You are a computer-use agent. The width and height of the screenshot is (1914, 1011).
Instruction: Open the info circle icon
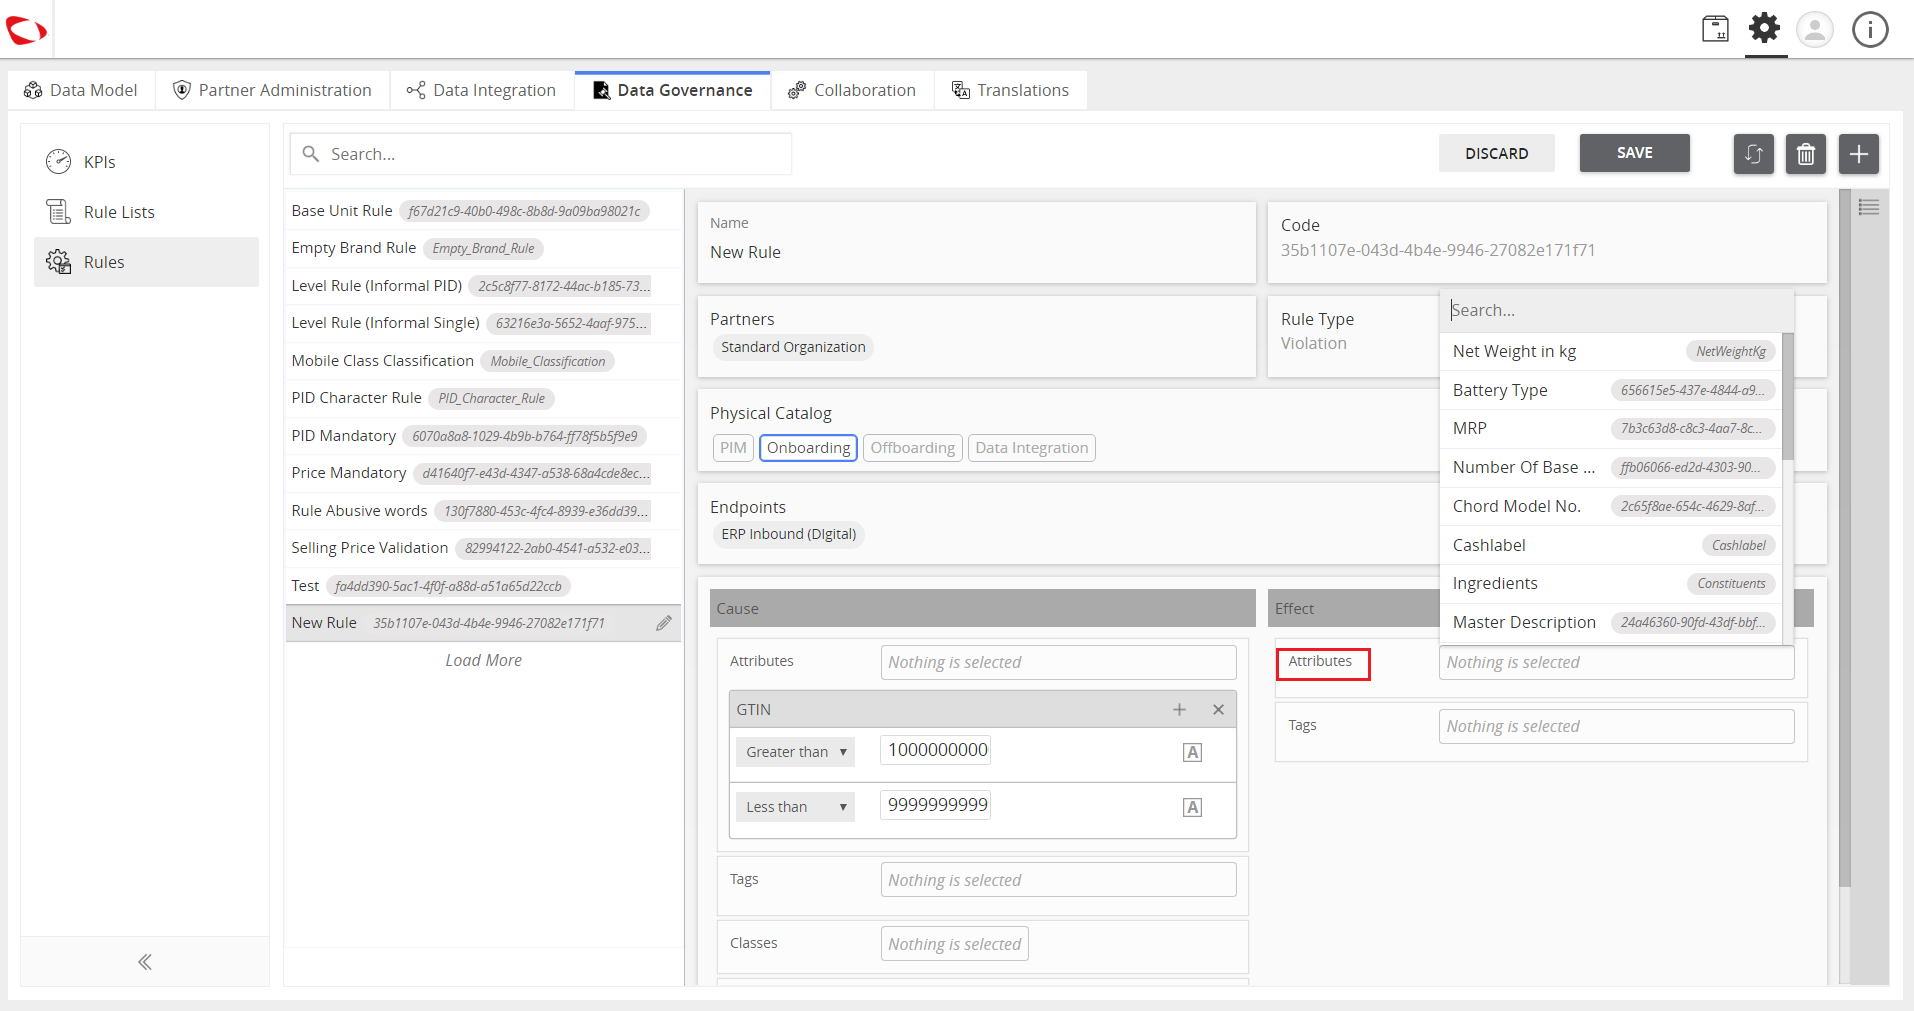(x=1870, y=29)
